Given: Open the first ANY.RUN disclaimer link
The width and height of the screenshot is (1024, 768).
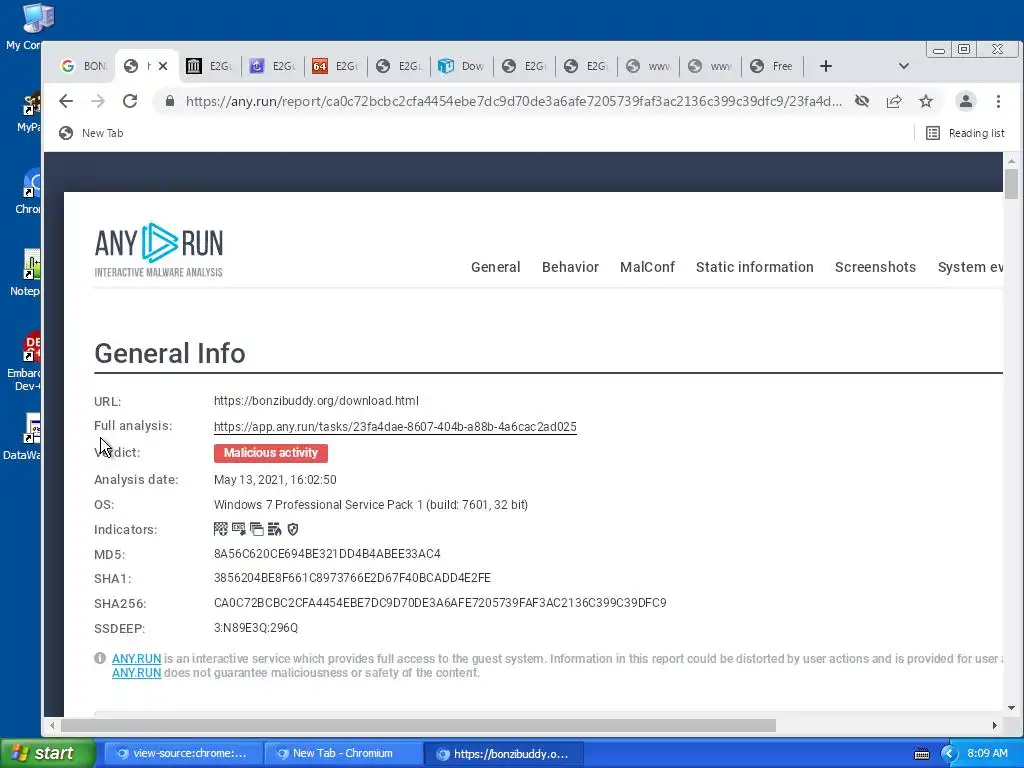Looking at the screenshot, I should pyautogui.click(x=136, y=659).
